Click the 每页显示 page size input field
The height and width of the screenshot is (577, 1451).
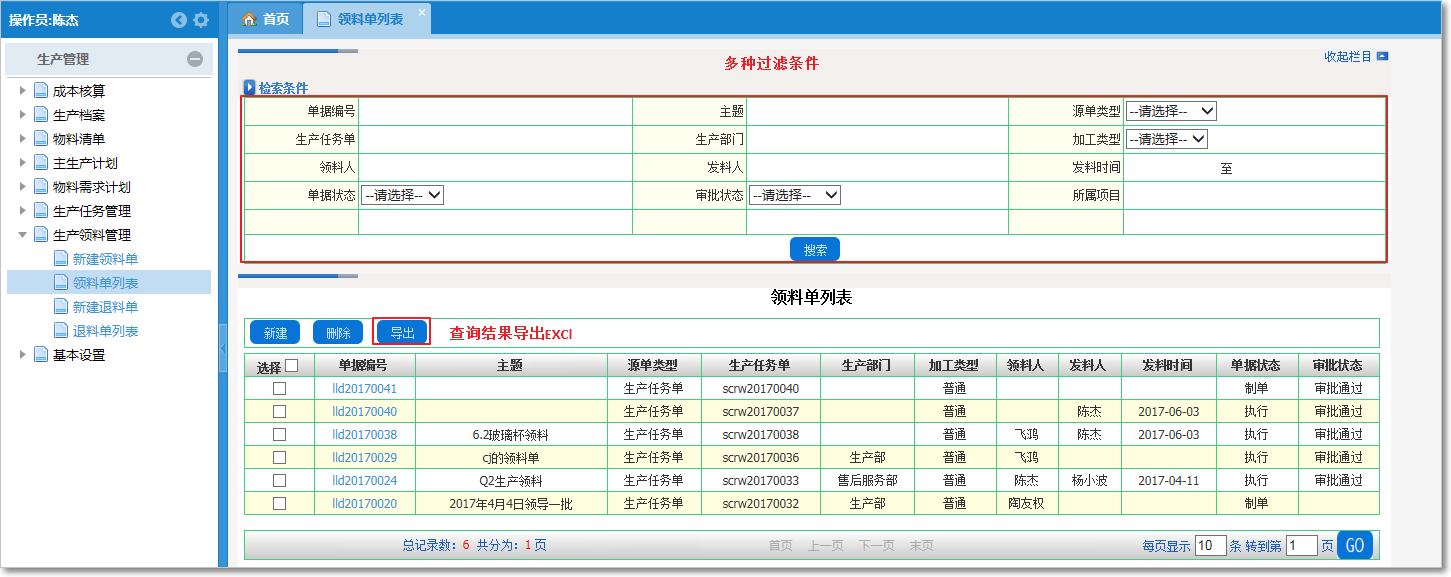[x=1211, y=545]
